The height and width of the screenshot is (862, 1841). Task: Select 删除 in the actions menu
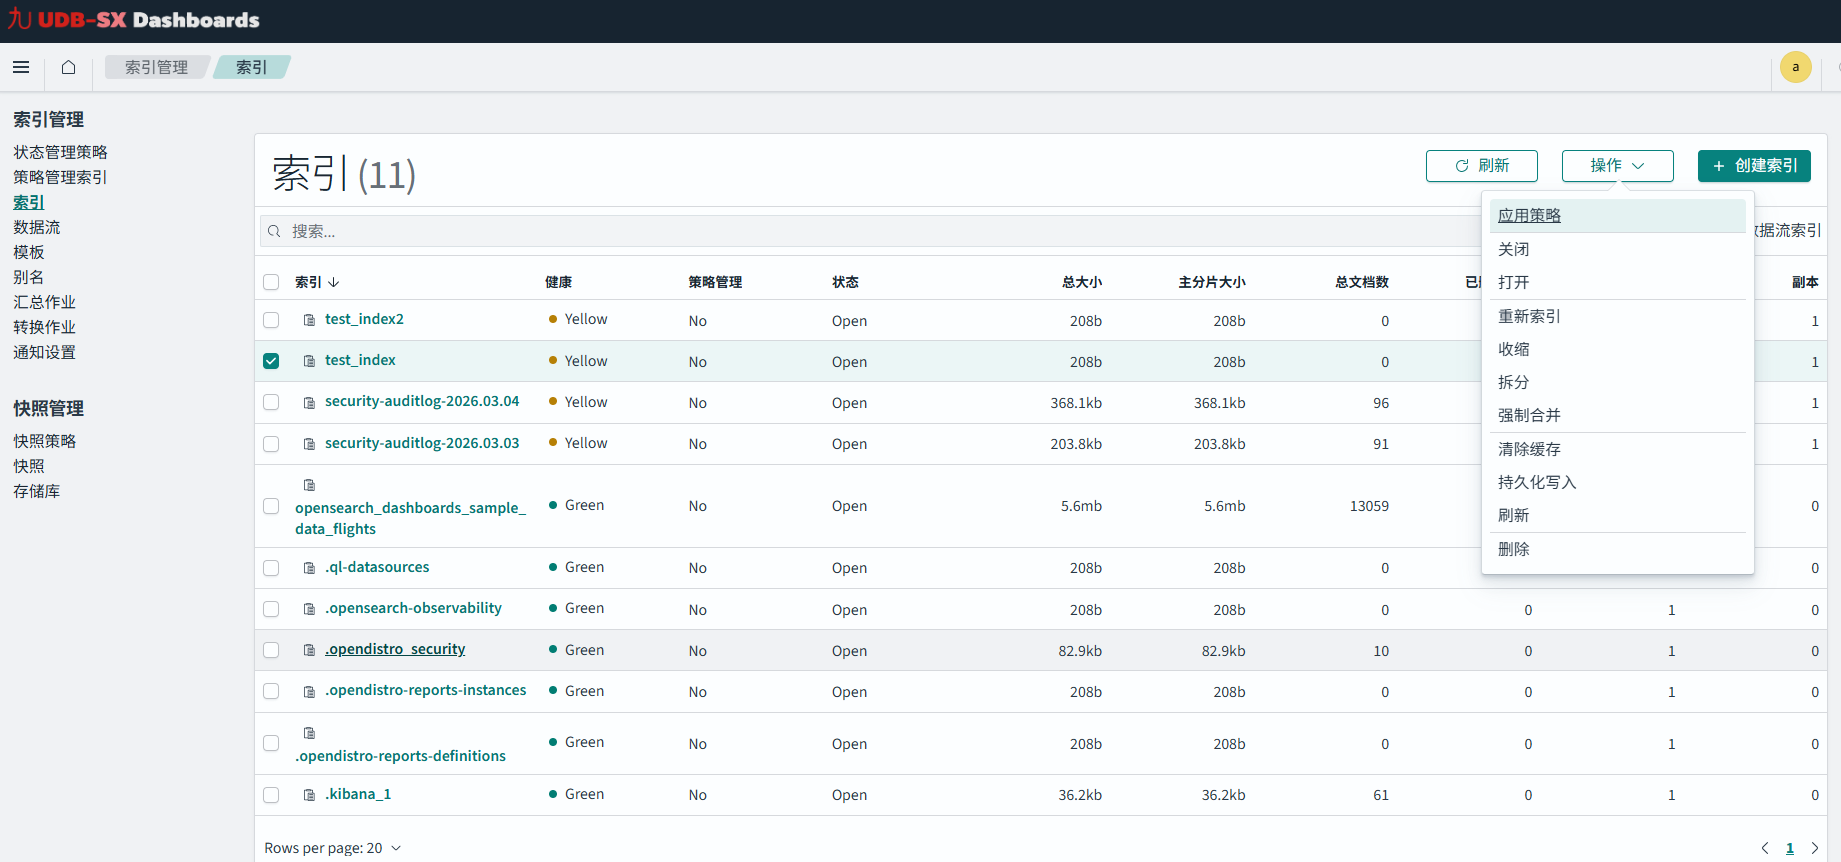pyautogui.click(x=1514, y=549)
